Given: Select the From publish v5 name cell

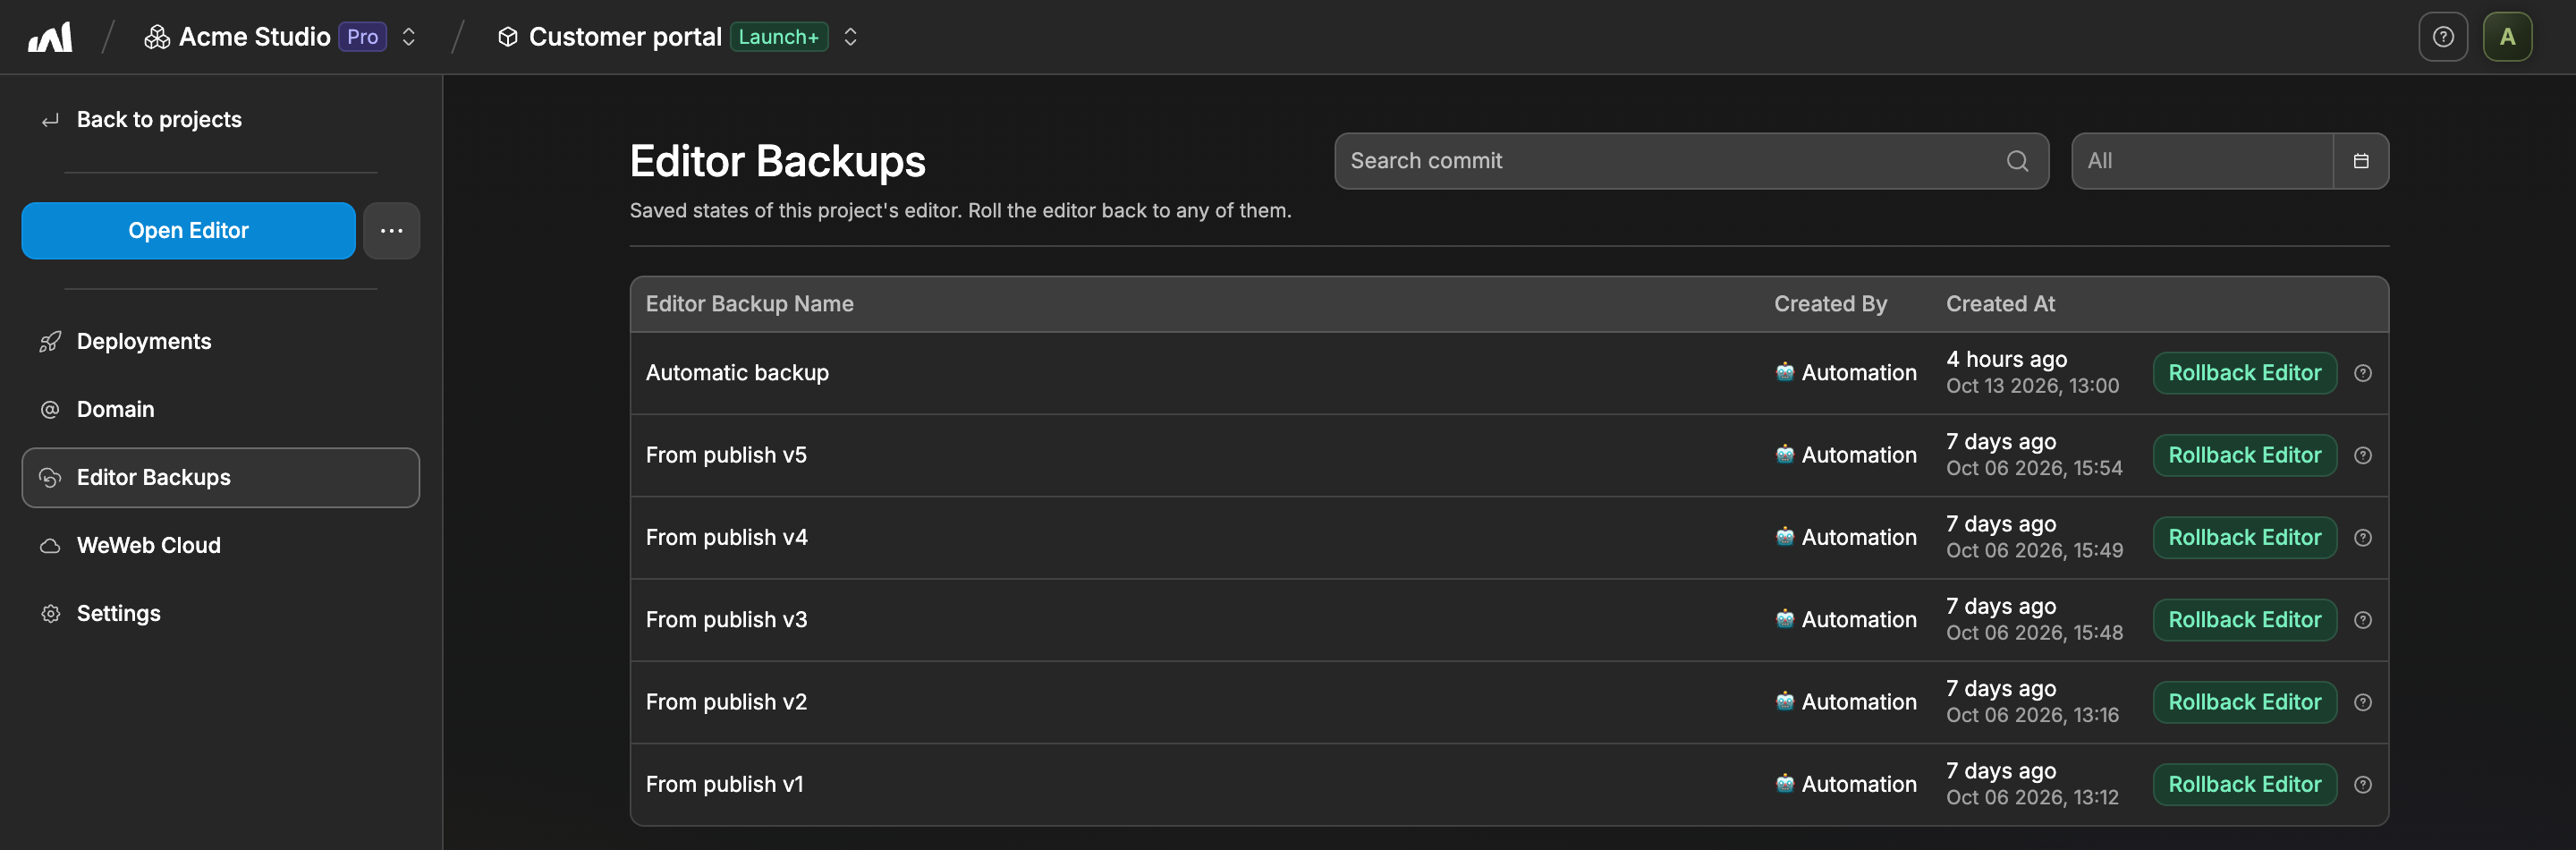Looking at the screenshot, I should point(727,456).
